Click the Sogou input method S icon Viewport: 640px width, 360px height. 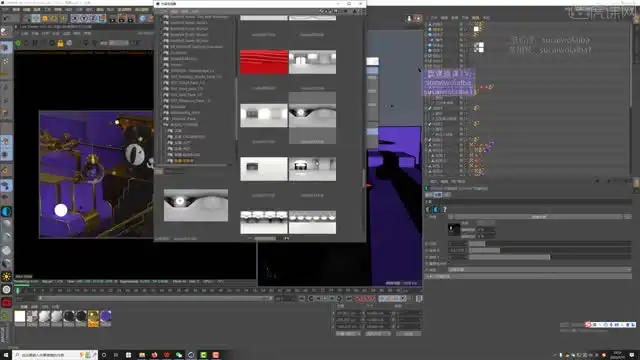588,324
